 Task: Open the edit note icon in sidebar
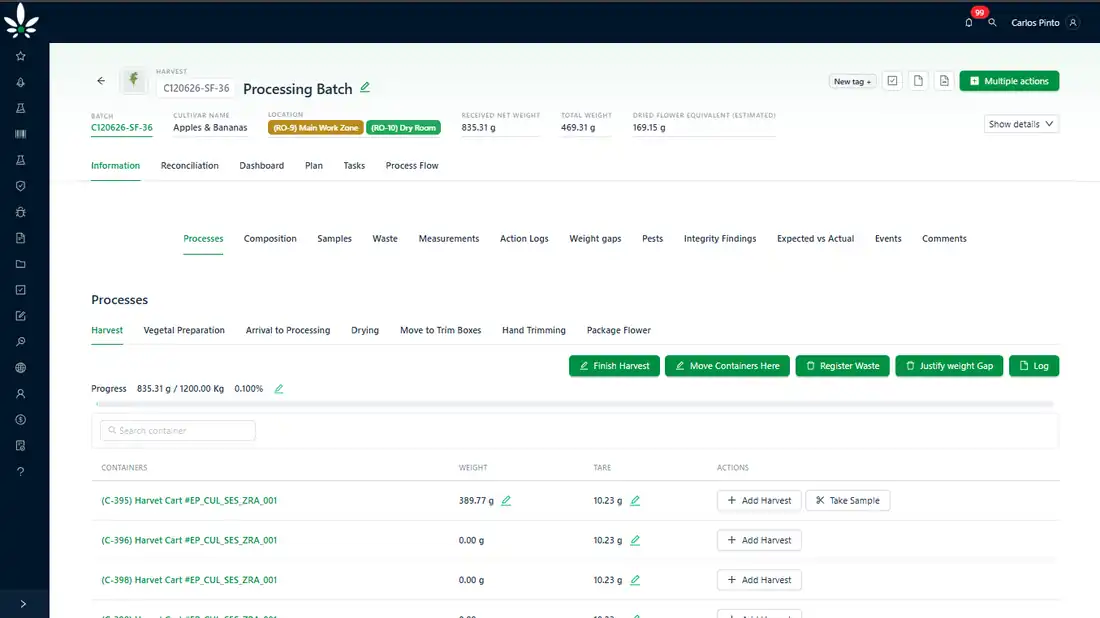tap(20, 316)
